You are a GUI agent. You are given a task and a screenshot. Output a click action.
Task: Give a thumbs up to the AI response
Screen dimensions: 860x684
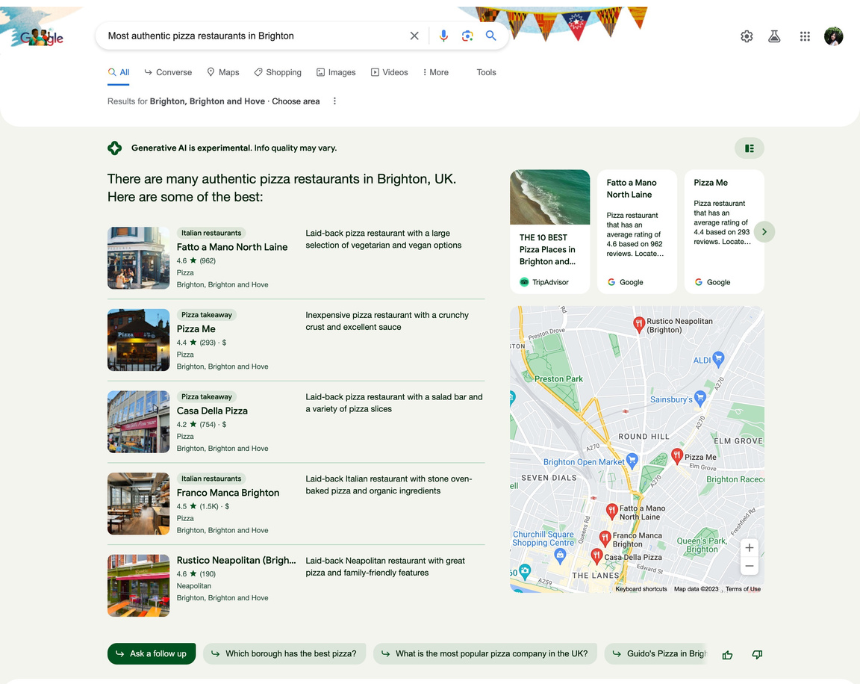pos(727,654)
